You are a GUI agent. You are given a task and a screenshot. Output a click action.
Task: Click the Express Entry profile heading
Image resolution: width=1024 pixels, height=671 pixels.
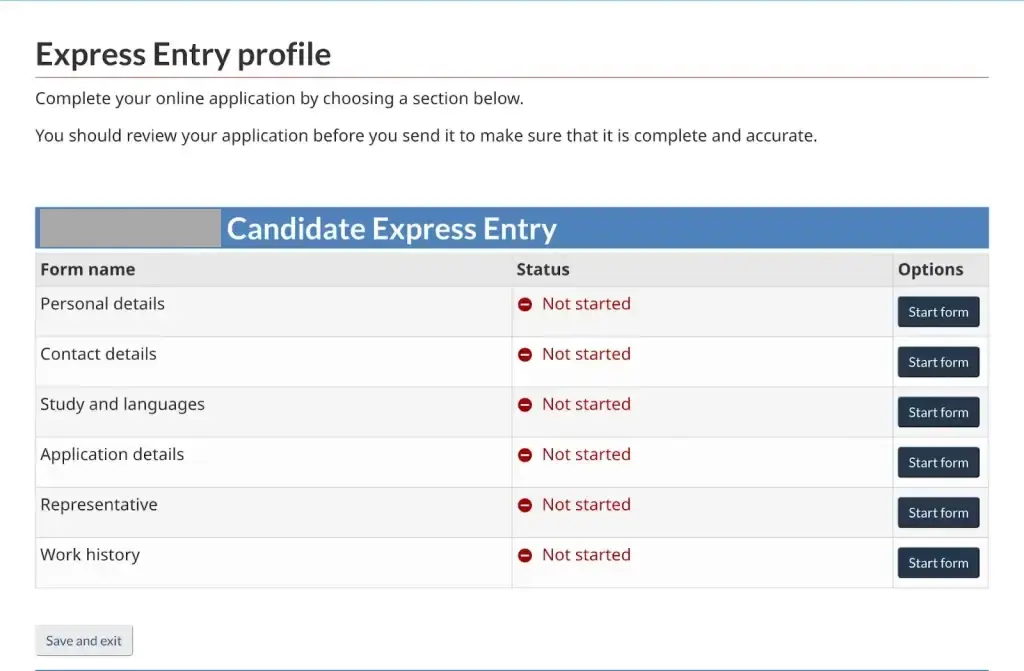tap(183, 54)
